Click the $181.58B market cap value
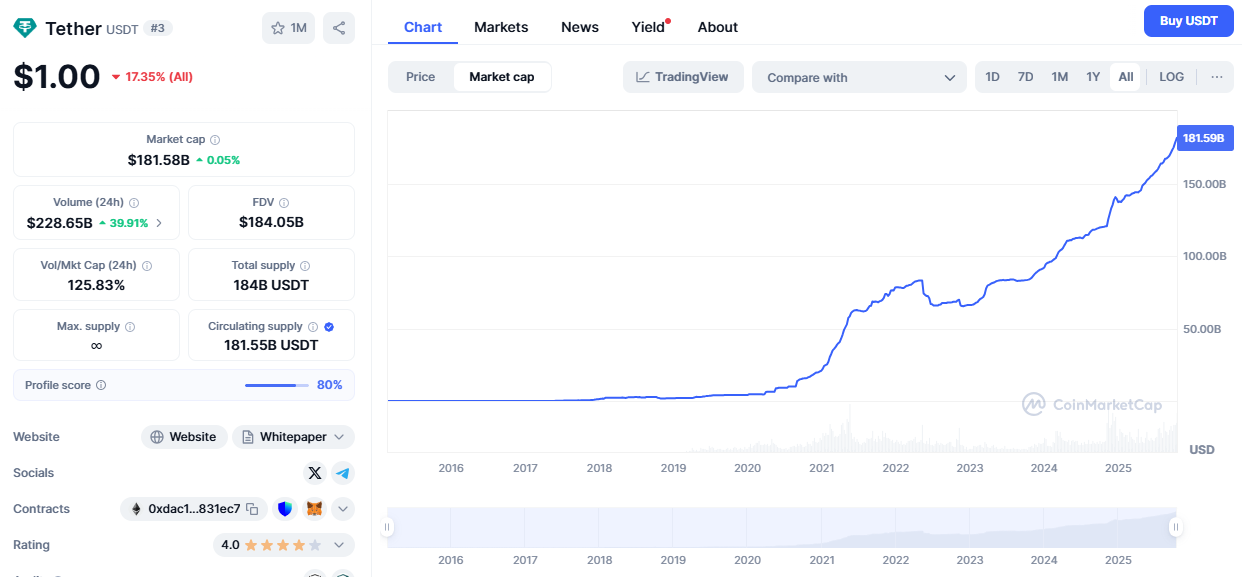The image size is (1242, 577). tap(158, 160)
